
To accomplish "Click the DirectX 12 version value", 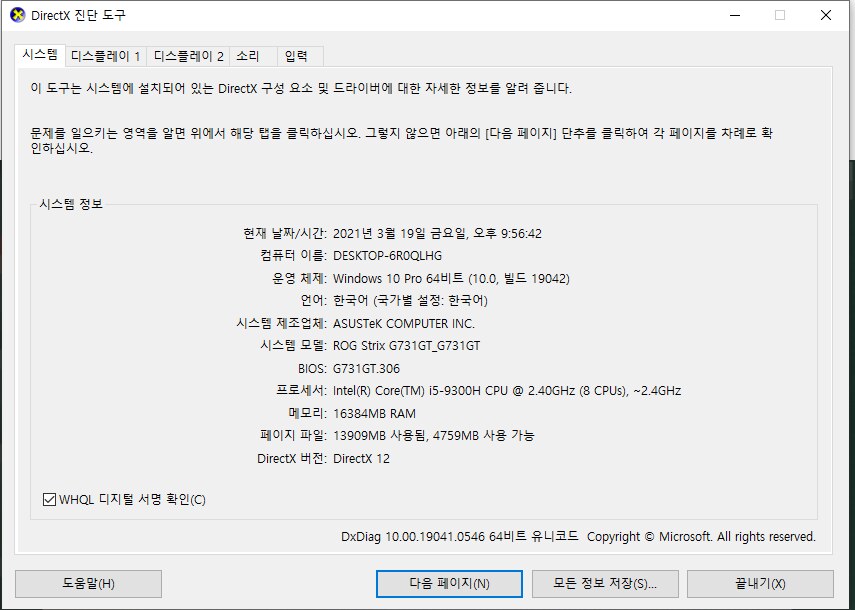I will [361, 458].
